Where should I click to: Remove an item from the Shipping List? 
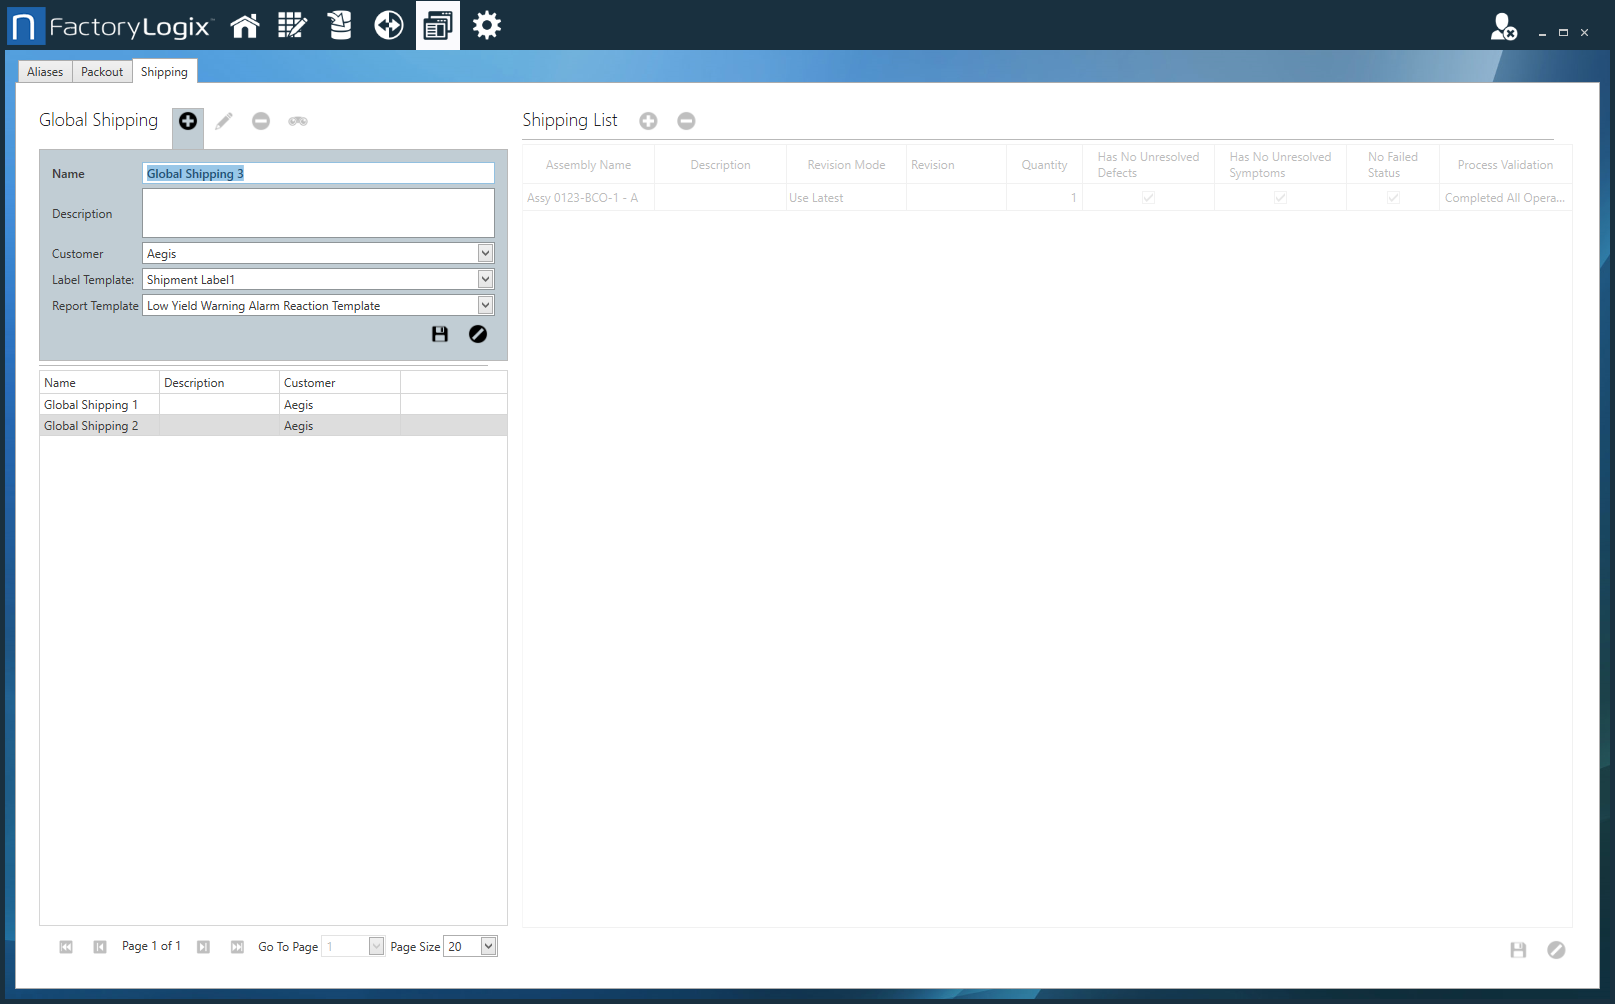(686, 121)
